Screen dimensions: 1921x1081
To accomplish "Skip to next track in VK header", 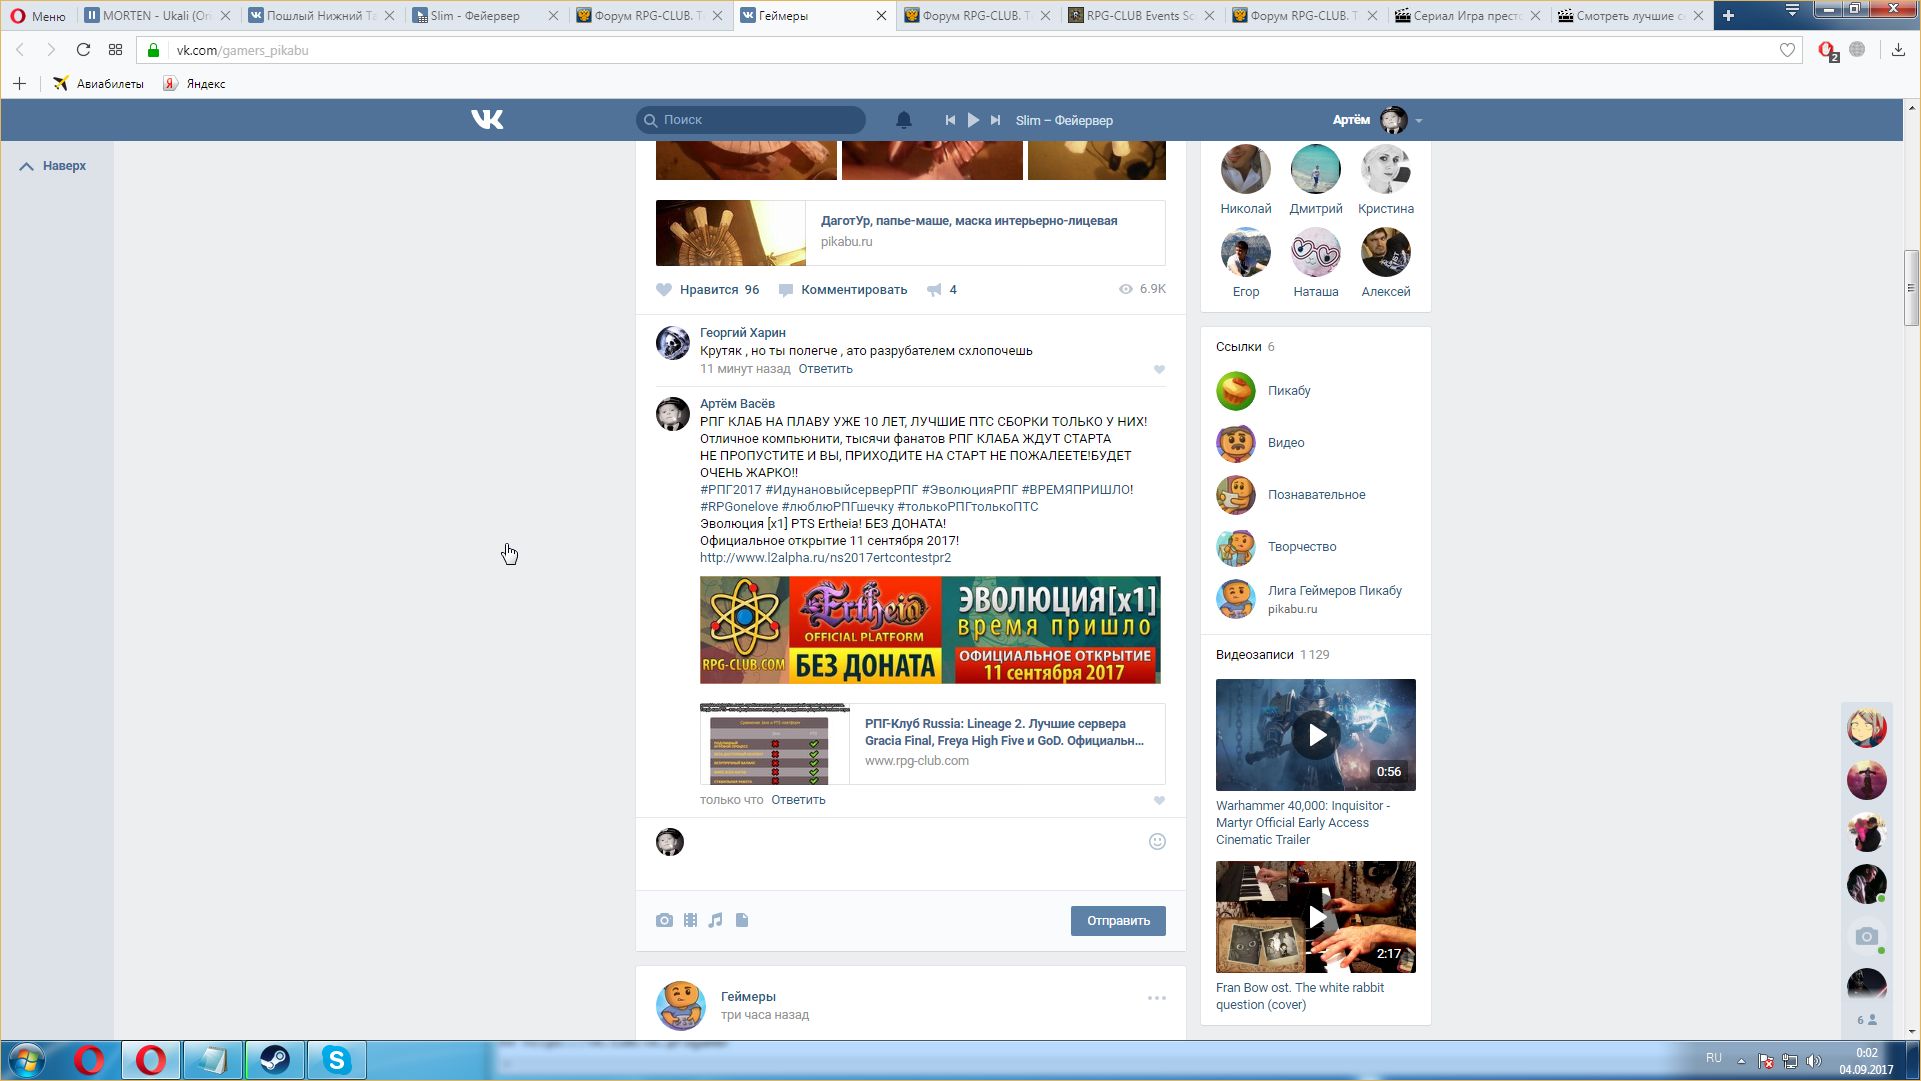I will pyautogui.click(x=995, y=120).
